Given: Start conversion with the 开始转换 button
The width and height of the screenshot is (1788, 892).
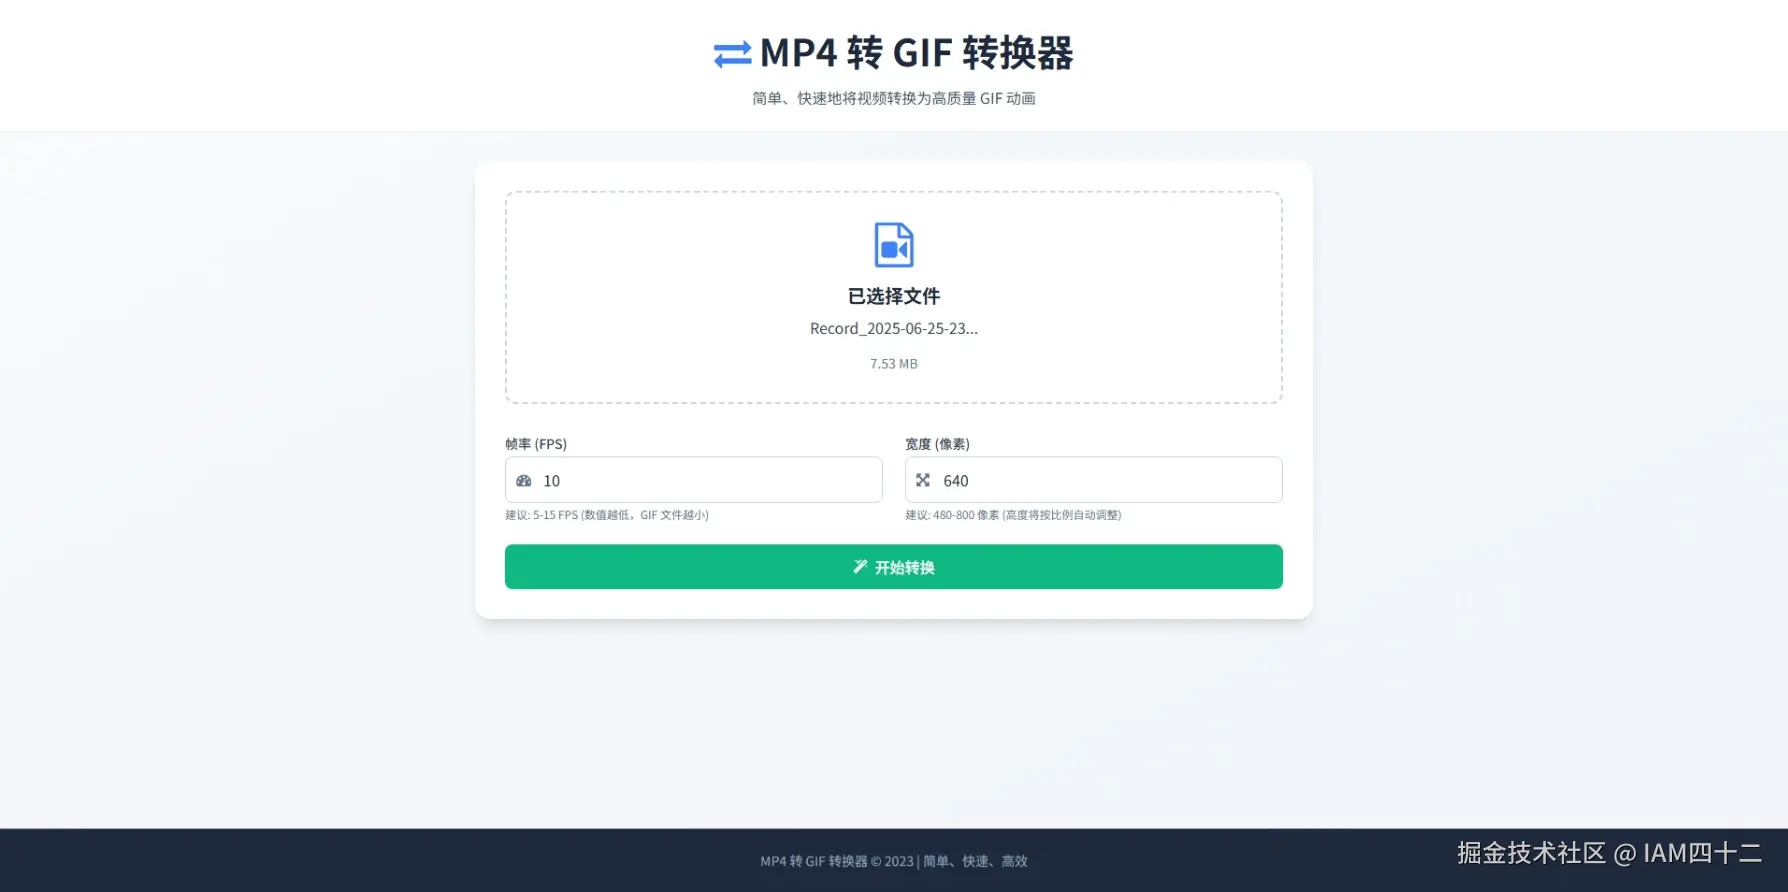Looking at the screenshot, I should click(894, 567).
